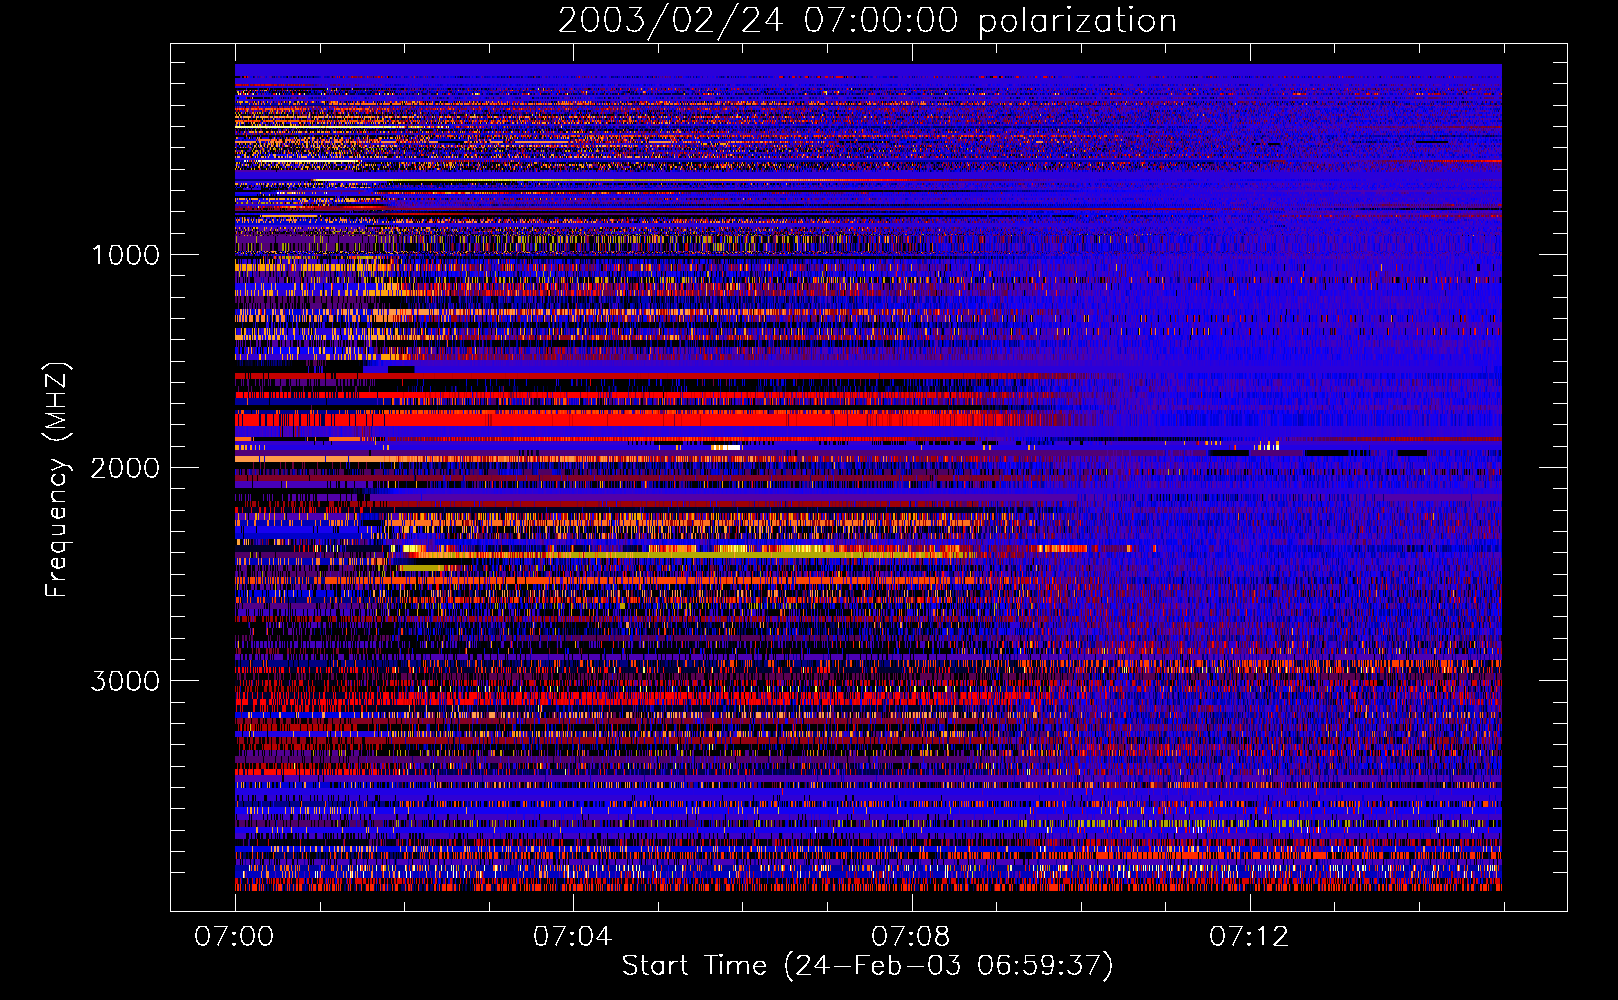Click the 'Frequency (MHZ)' y-axis label
The image size is (1618, 1000).
coord(57,480)
